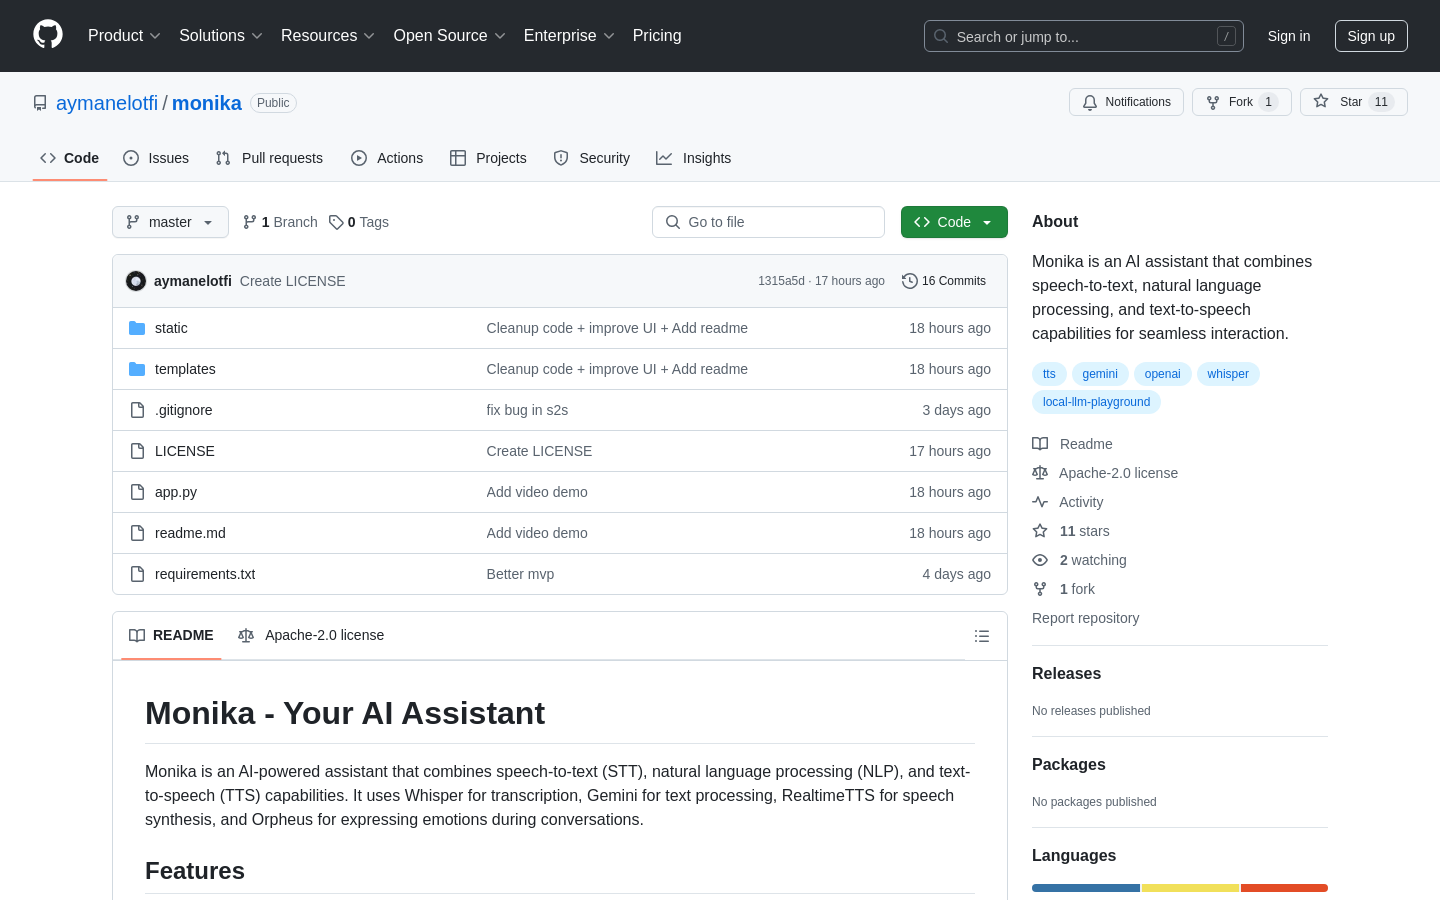The height and width of the screenshot is (900, 1440).
Task: Open the Pricing link
Action: pyautogui.click(x=657, y=35)
